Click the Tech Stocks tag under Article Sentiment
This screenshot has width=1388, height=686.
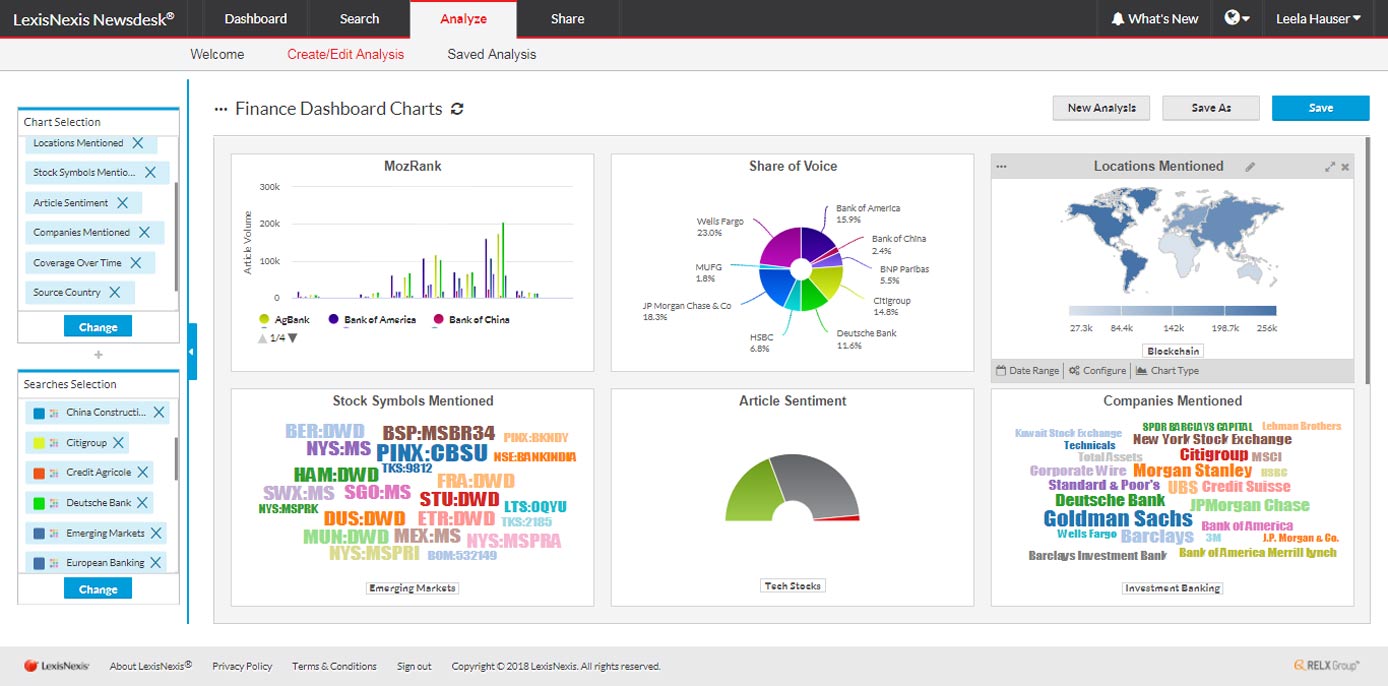point(792,586)
